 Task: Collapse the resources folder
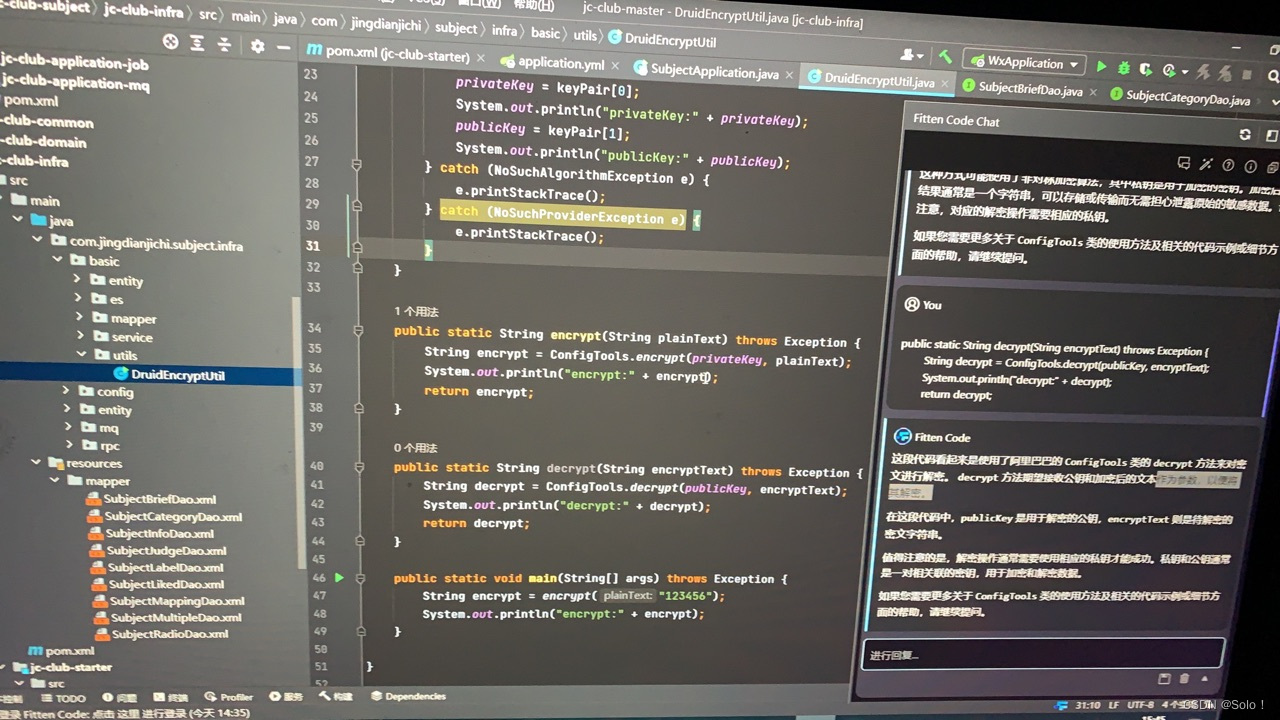36,462
